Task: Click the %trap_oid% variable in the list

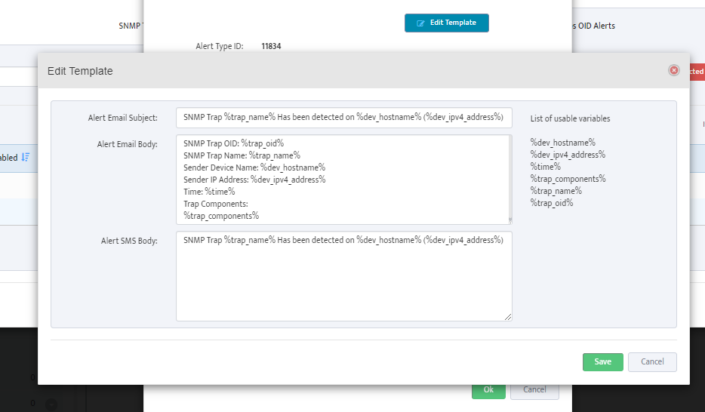Action: [x=551, y=203]
